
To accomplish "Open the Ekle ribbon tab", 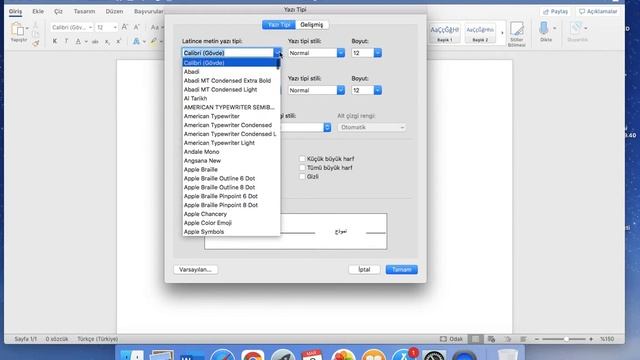I will click(x=38, y=11).
